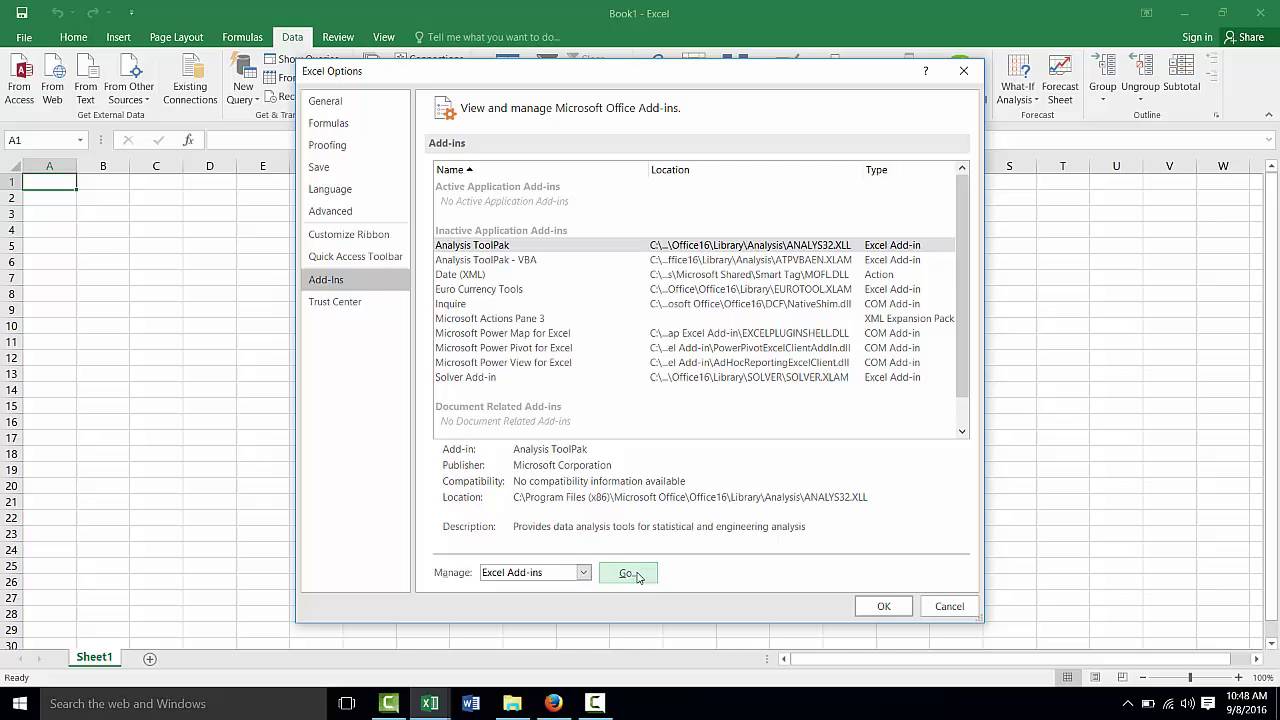Click the Help question mark in dialog
Image resolution: width=1280 pixels, height=720 pixels.
pyautogui.click(x=925, y=71)
